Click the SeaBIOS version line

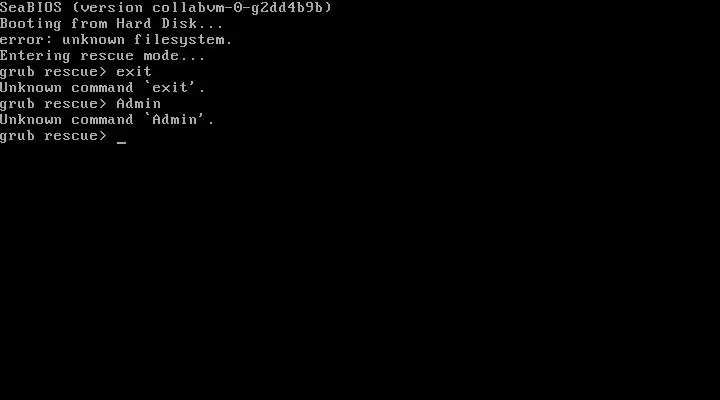tap(166, 7)
